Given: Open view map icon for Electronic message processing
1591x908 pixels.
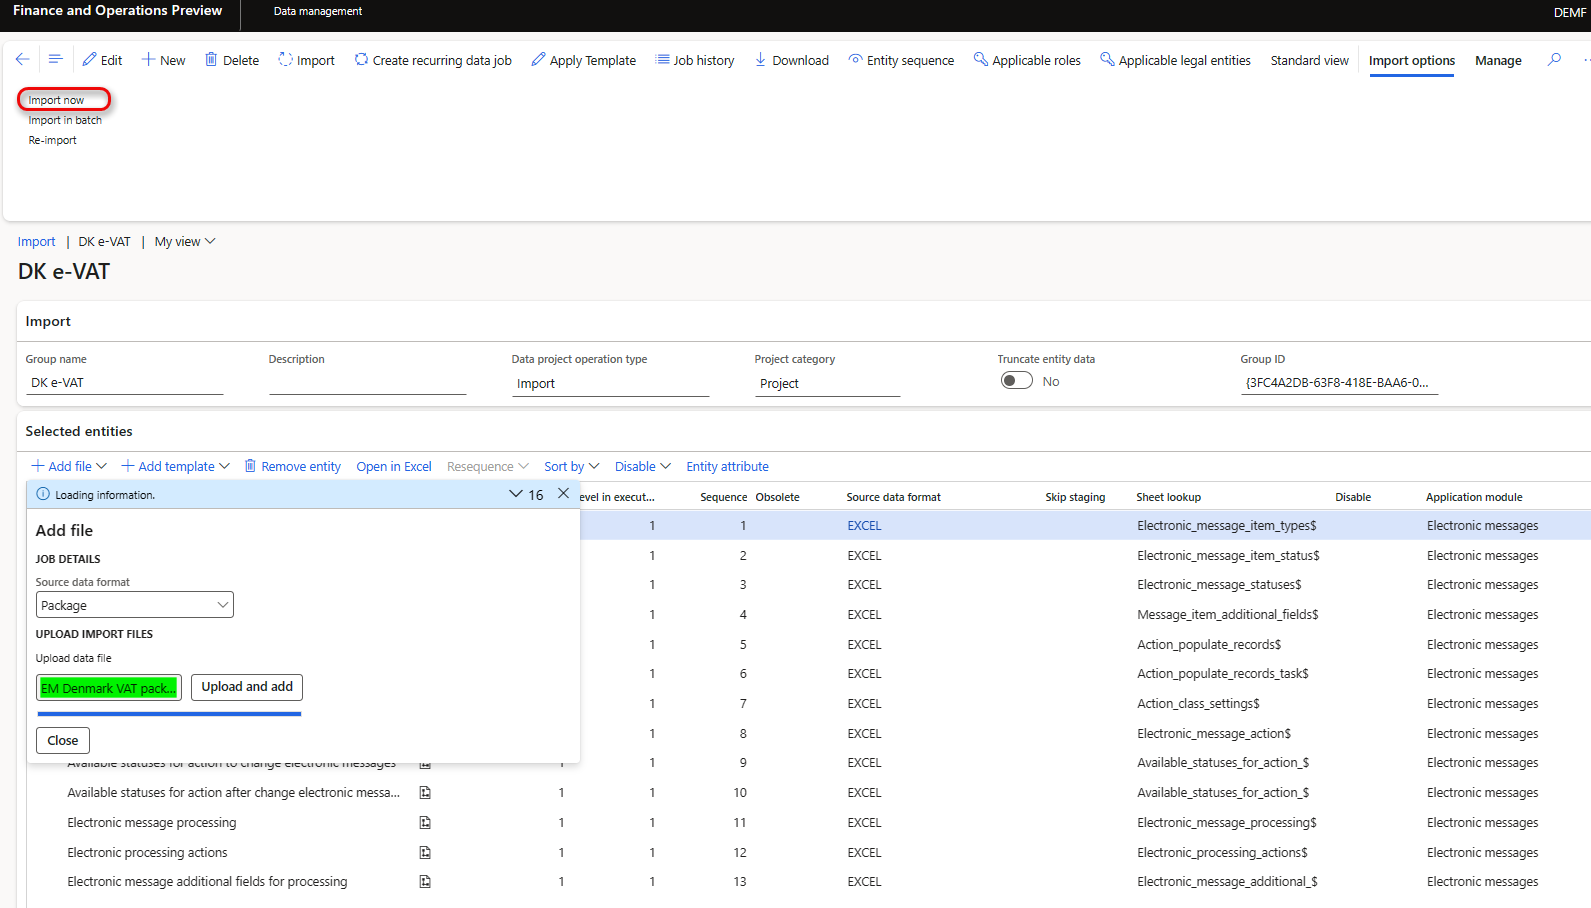Looking at the screenshot, I should (425, 823).
